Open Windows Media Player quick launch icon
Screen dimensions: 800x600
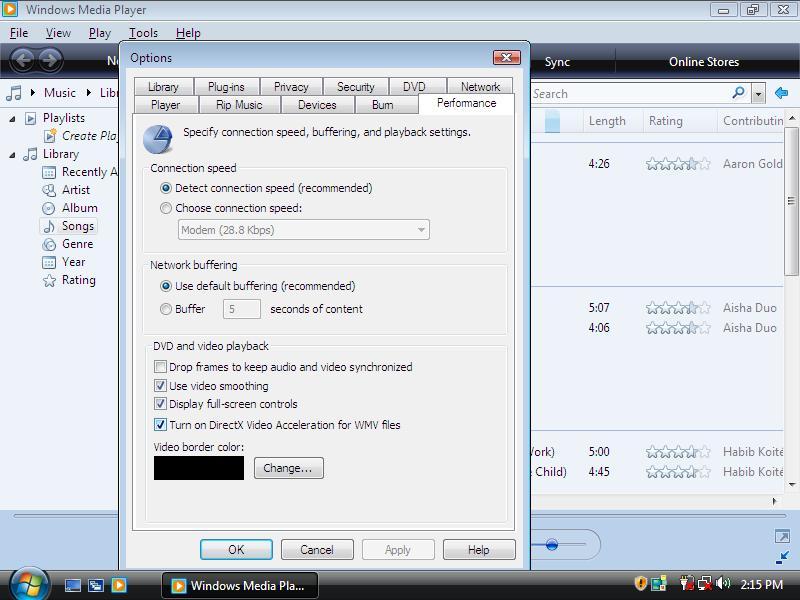coord(119,585)
